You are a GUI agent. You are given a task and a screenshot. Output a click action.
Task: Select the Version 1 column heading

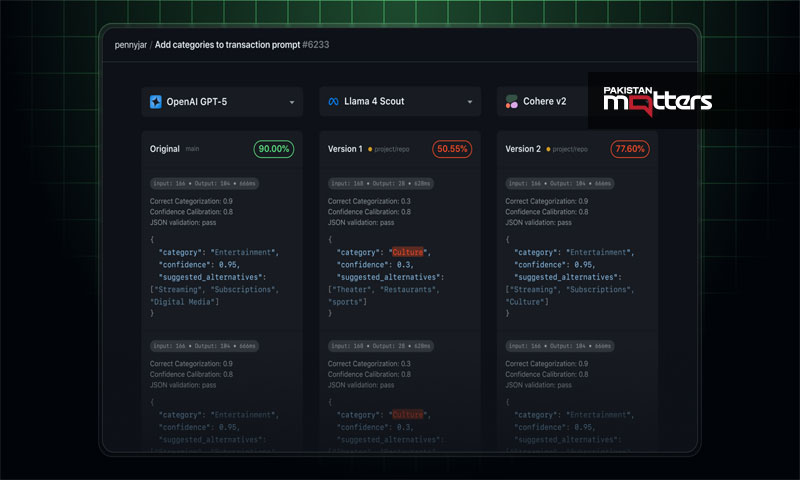point(345,149)
